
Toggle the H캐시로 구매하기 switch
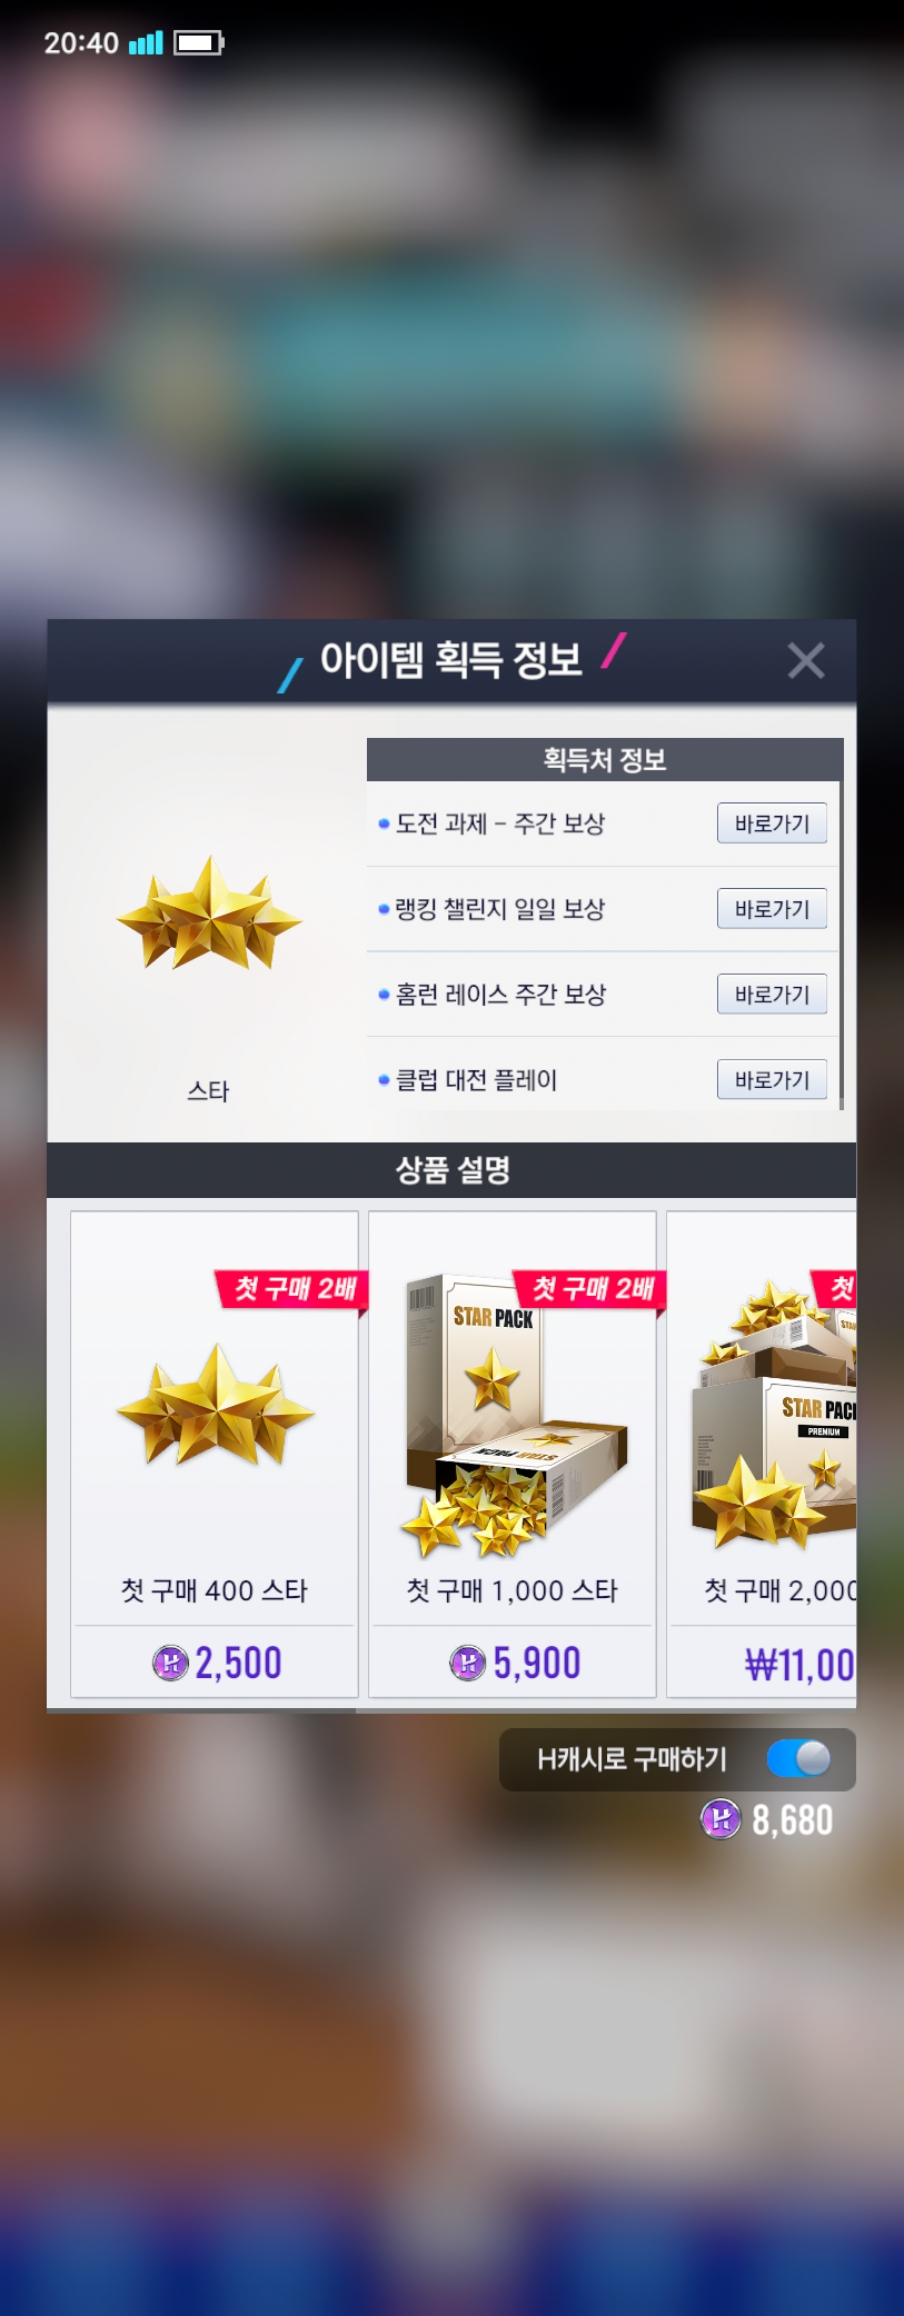(799, 1758)
